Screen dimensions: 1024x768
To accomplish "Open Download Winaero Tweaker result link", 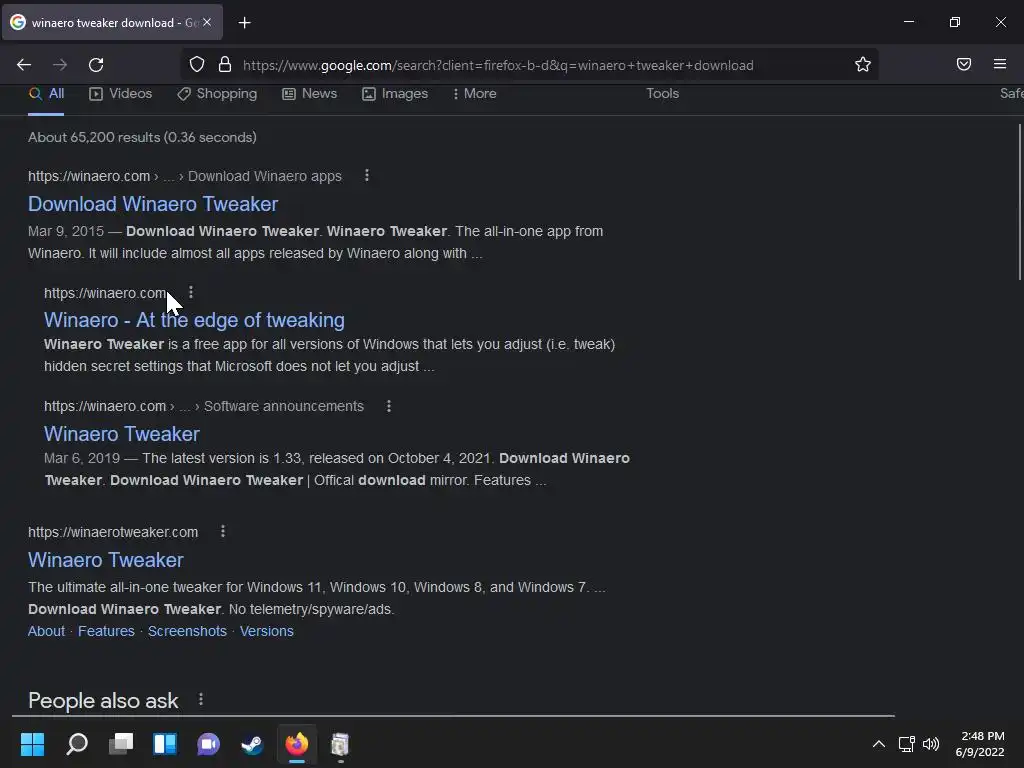I will pyautogui.click(x=153, y=204).
